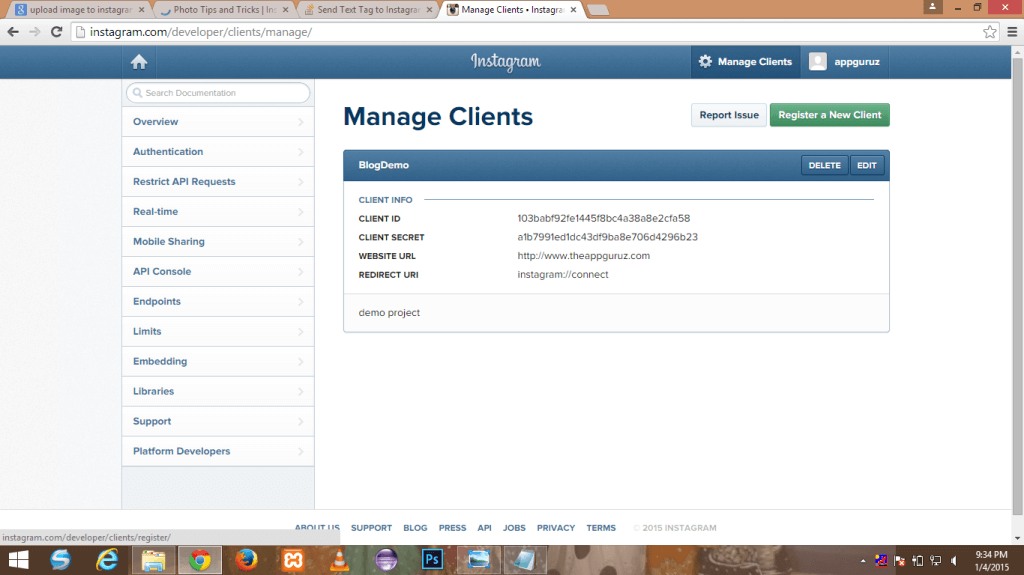Open File Explorer from taskbar
1024x575 pixels.
153,560
